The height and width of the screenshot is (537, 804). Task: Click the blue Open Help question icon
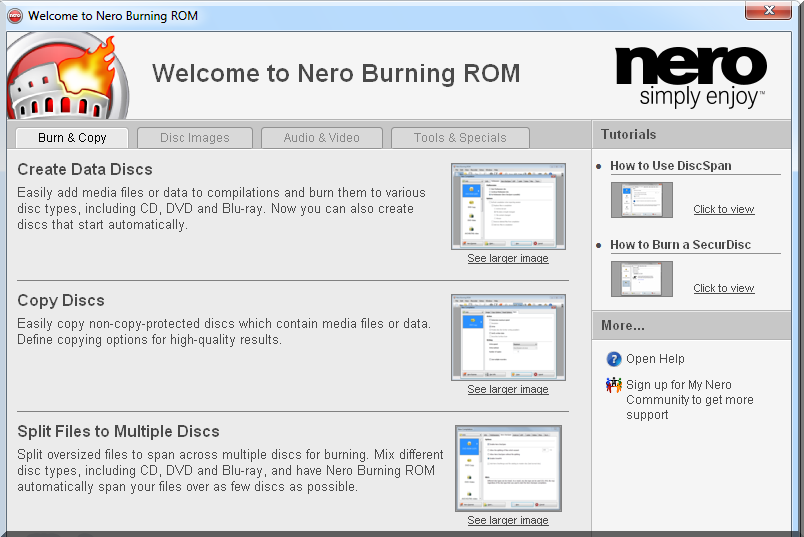(614, 359)
